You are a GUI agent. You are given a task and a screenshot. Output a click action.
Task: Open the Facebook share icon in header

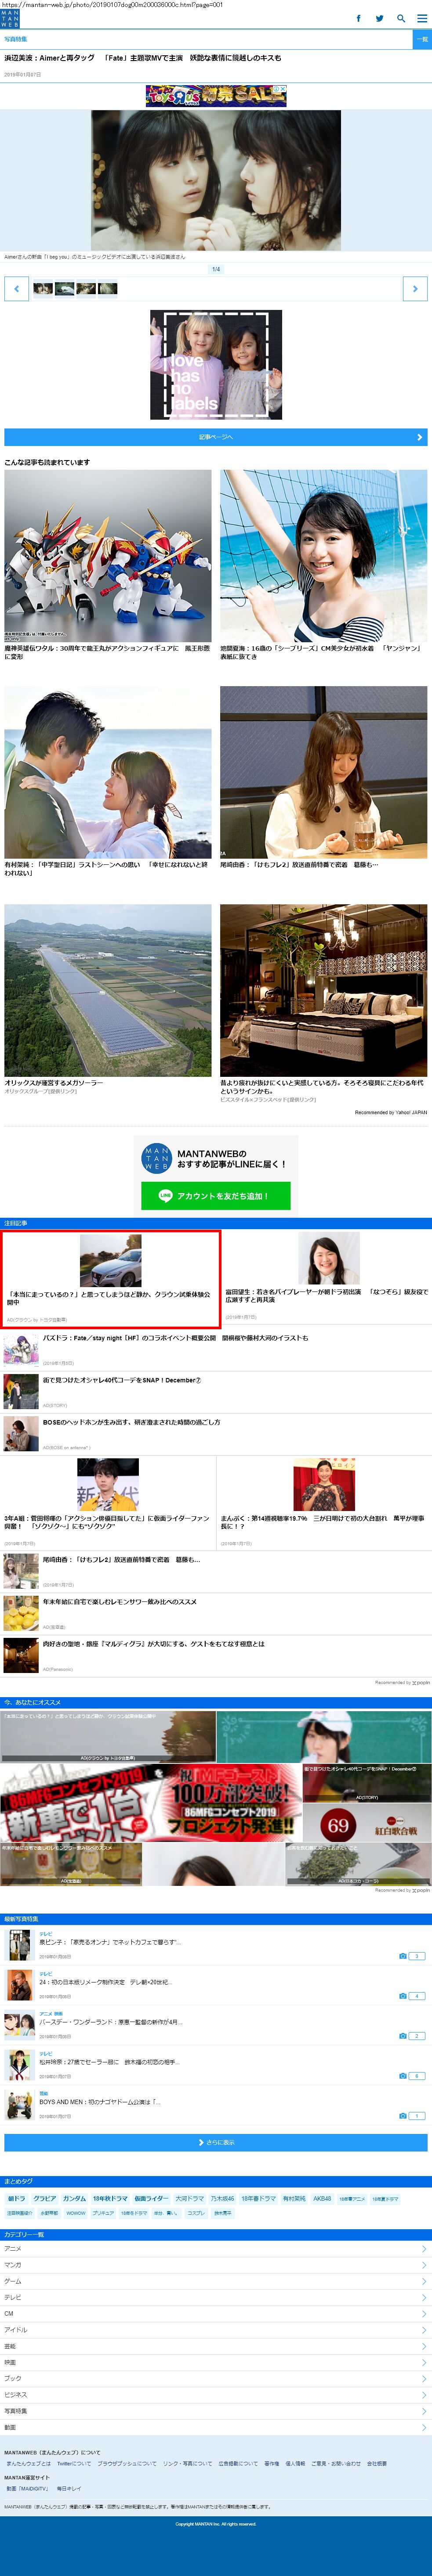tap(359, 18)
